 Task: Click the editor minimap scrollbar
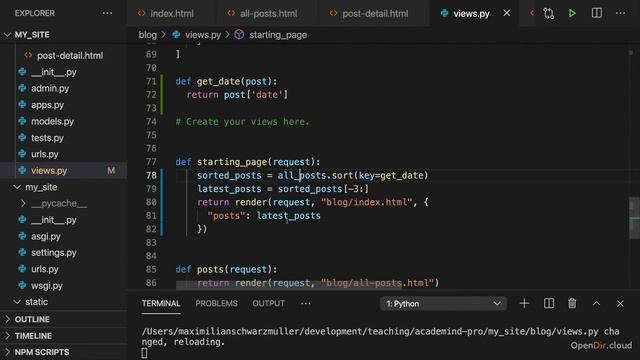click(x=634, y=218)
